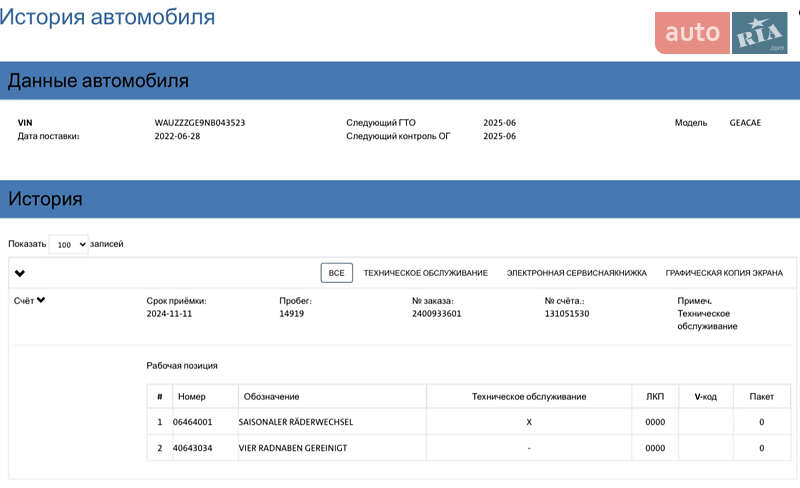The height and width of the screenshot is (488, 800).
Task: Click the VIN number WAUZZZGE9NB043523
Action: 200,123
